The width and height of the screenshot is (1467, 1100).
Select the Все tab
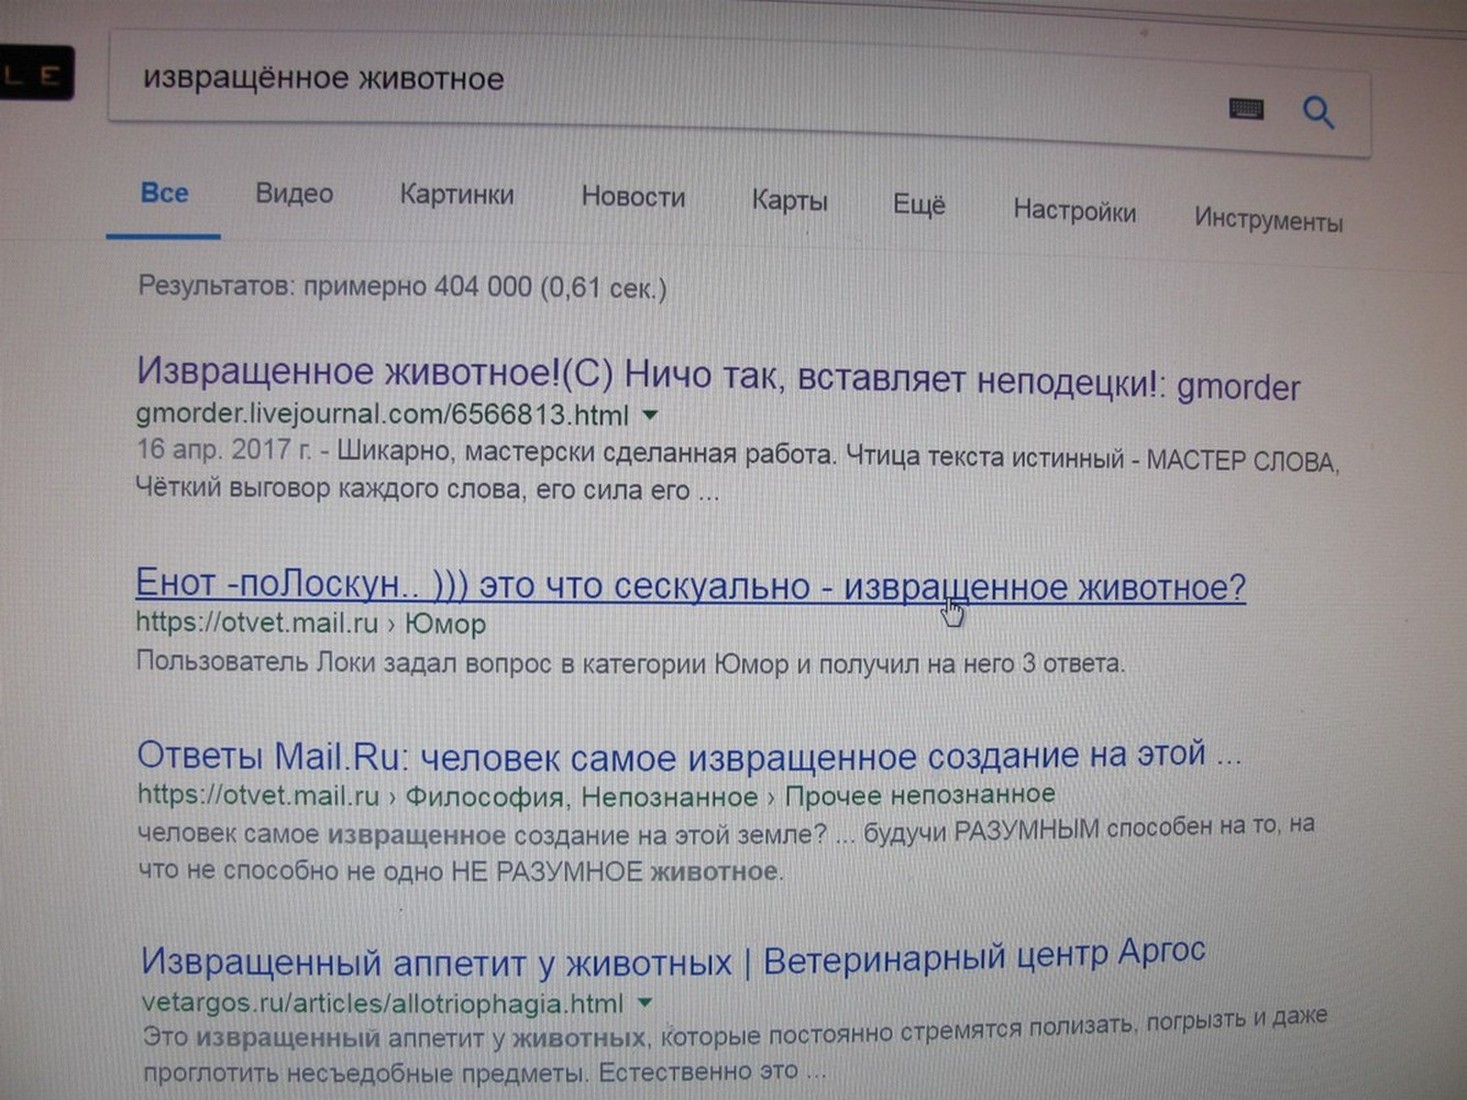(x=164, y=193)
